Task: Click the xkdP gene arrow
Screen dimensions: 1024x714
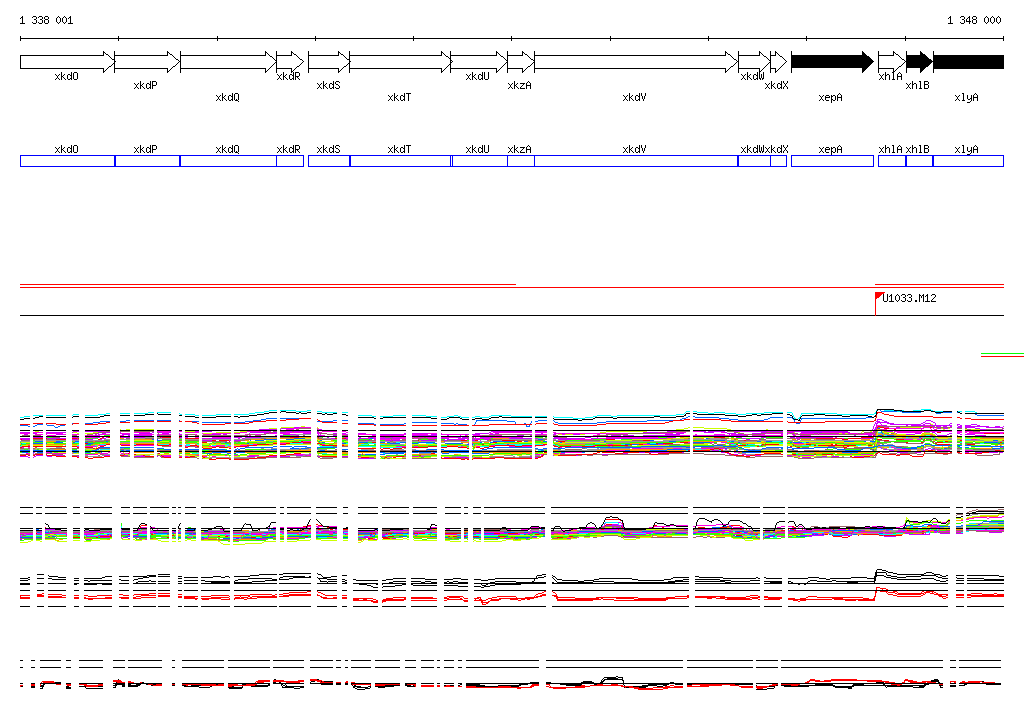Action: pyautogui.click(x=147, y=62)
